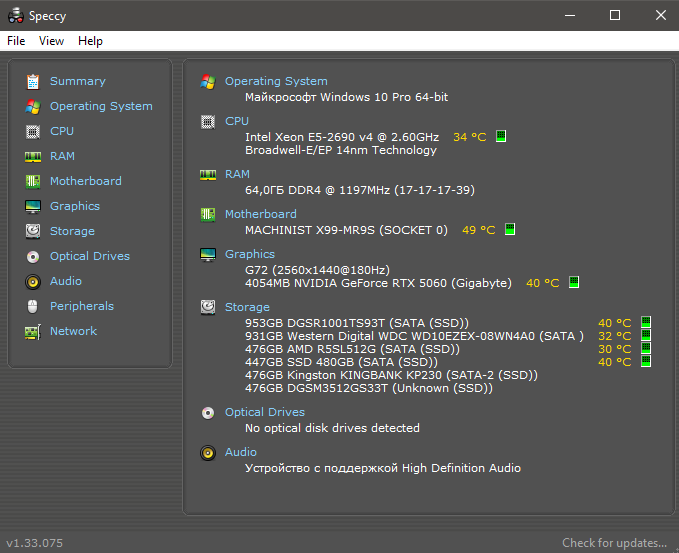Open Peripherals section in sidebar
Viewport: 679px width, 553px height.
82,307
